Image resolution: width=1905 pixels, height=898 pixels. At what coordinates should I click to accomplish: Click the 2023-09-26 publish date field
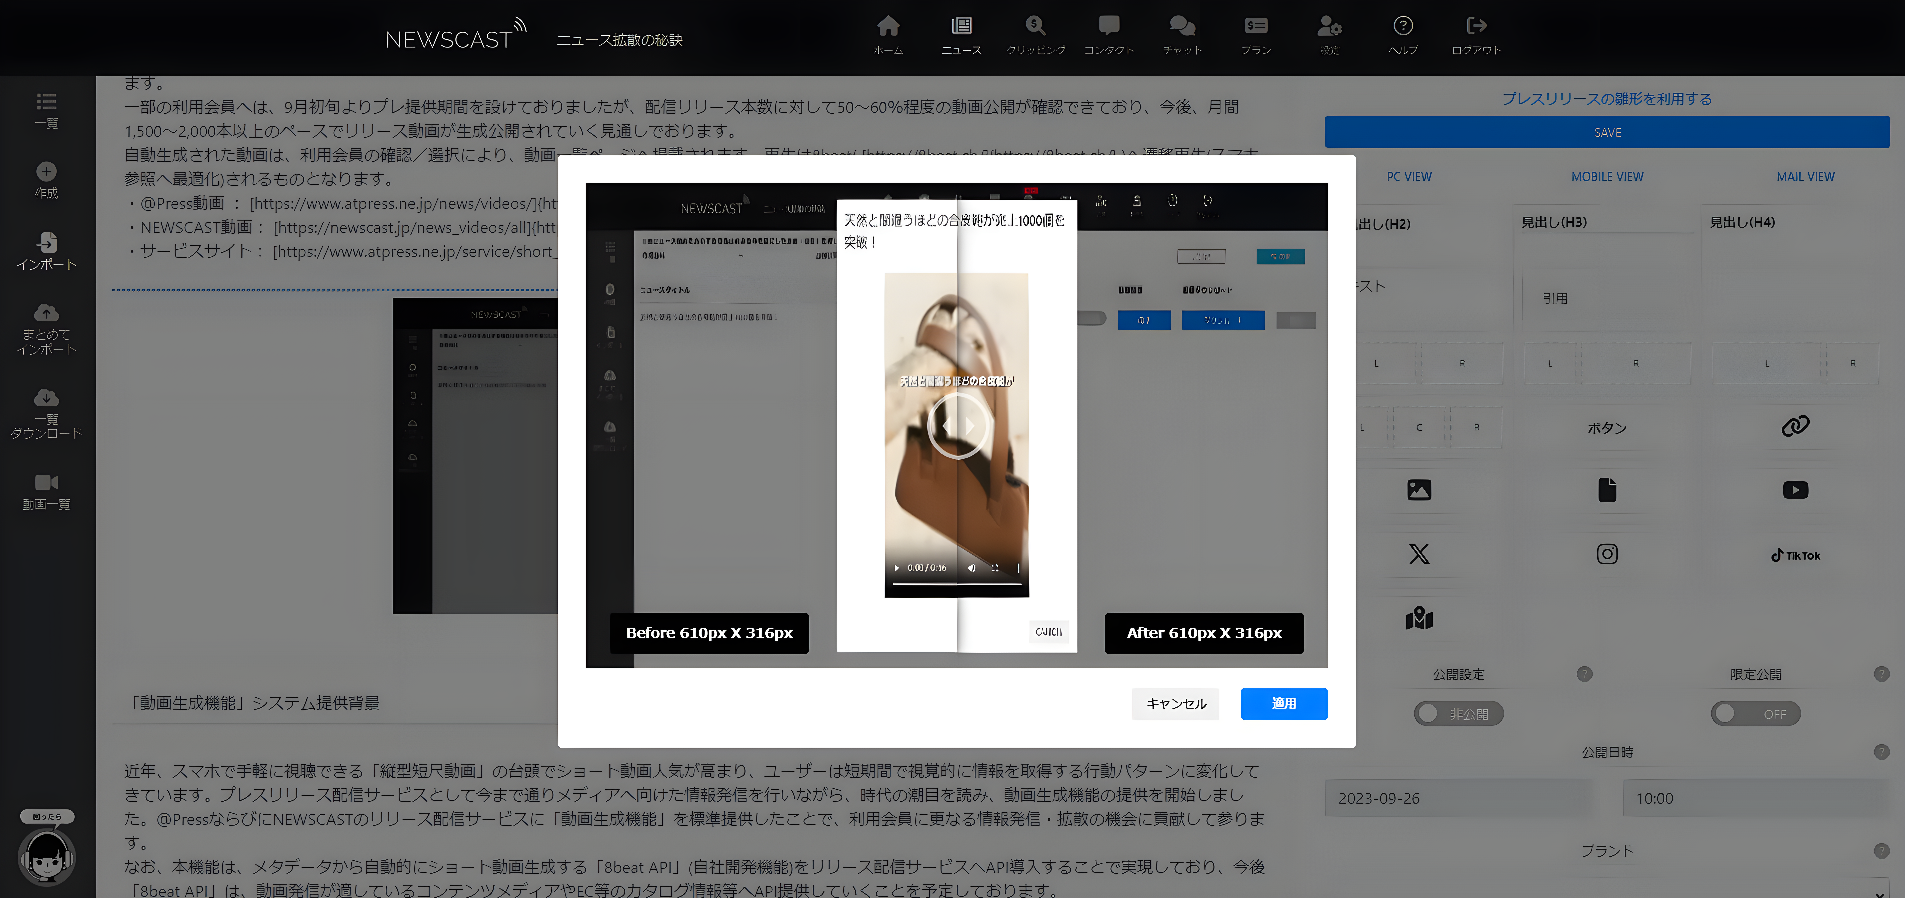click(x=1459, y=798)
